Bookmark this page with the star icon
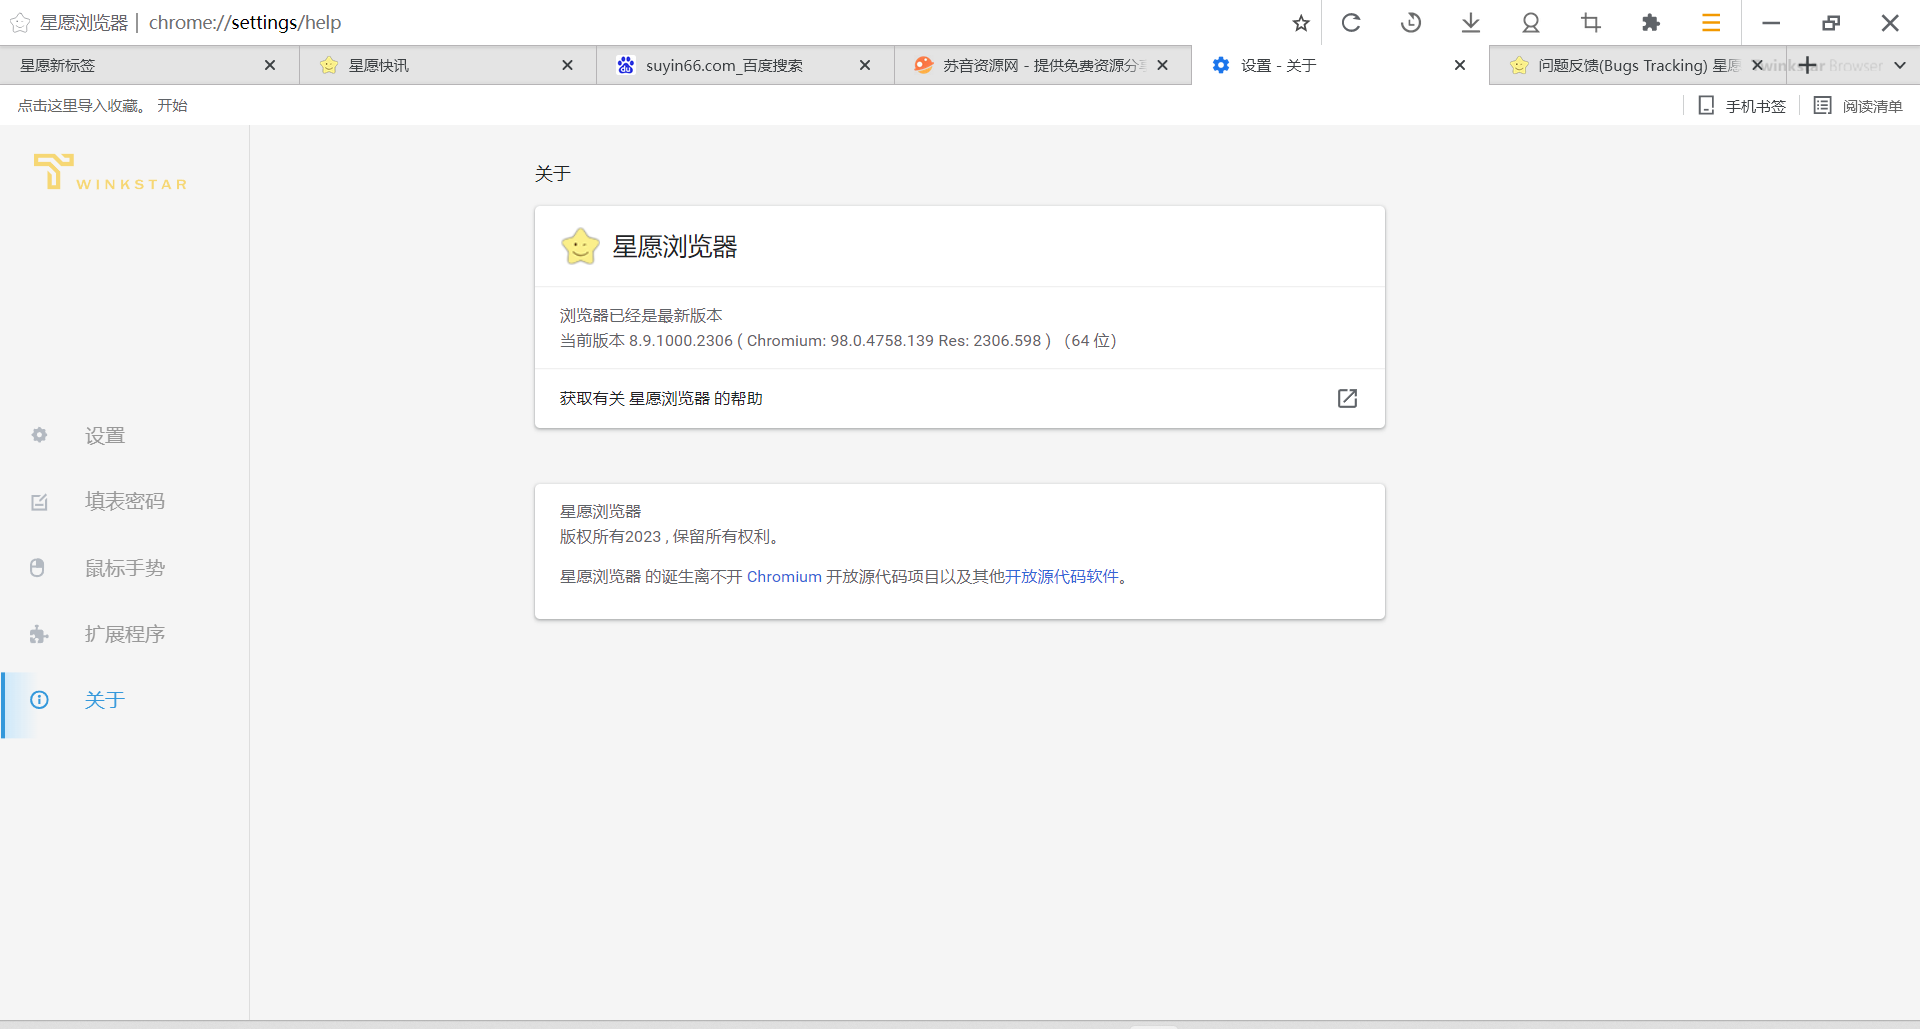This screenshot has height=1029, width=1920. tap(1300, 22)
